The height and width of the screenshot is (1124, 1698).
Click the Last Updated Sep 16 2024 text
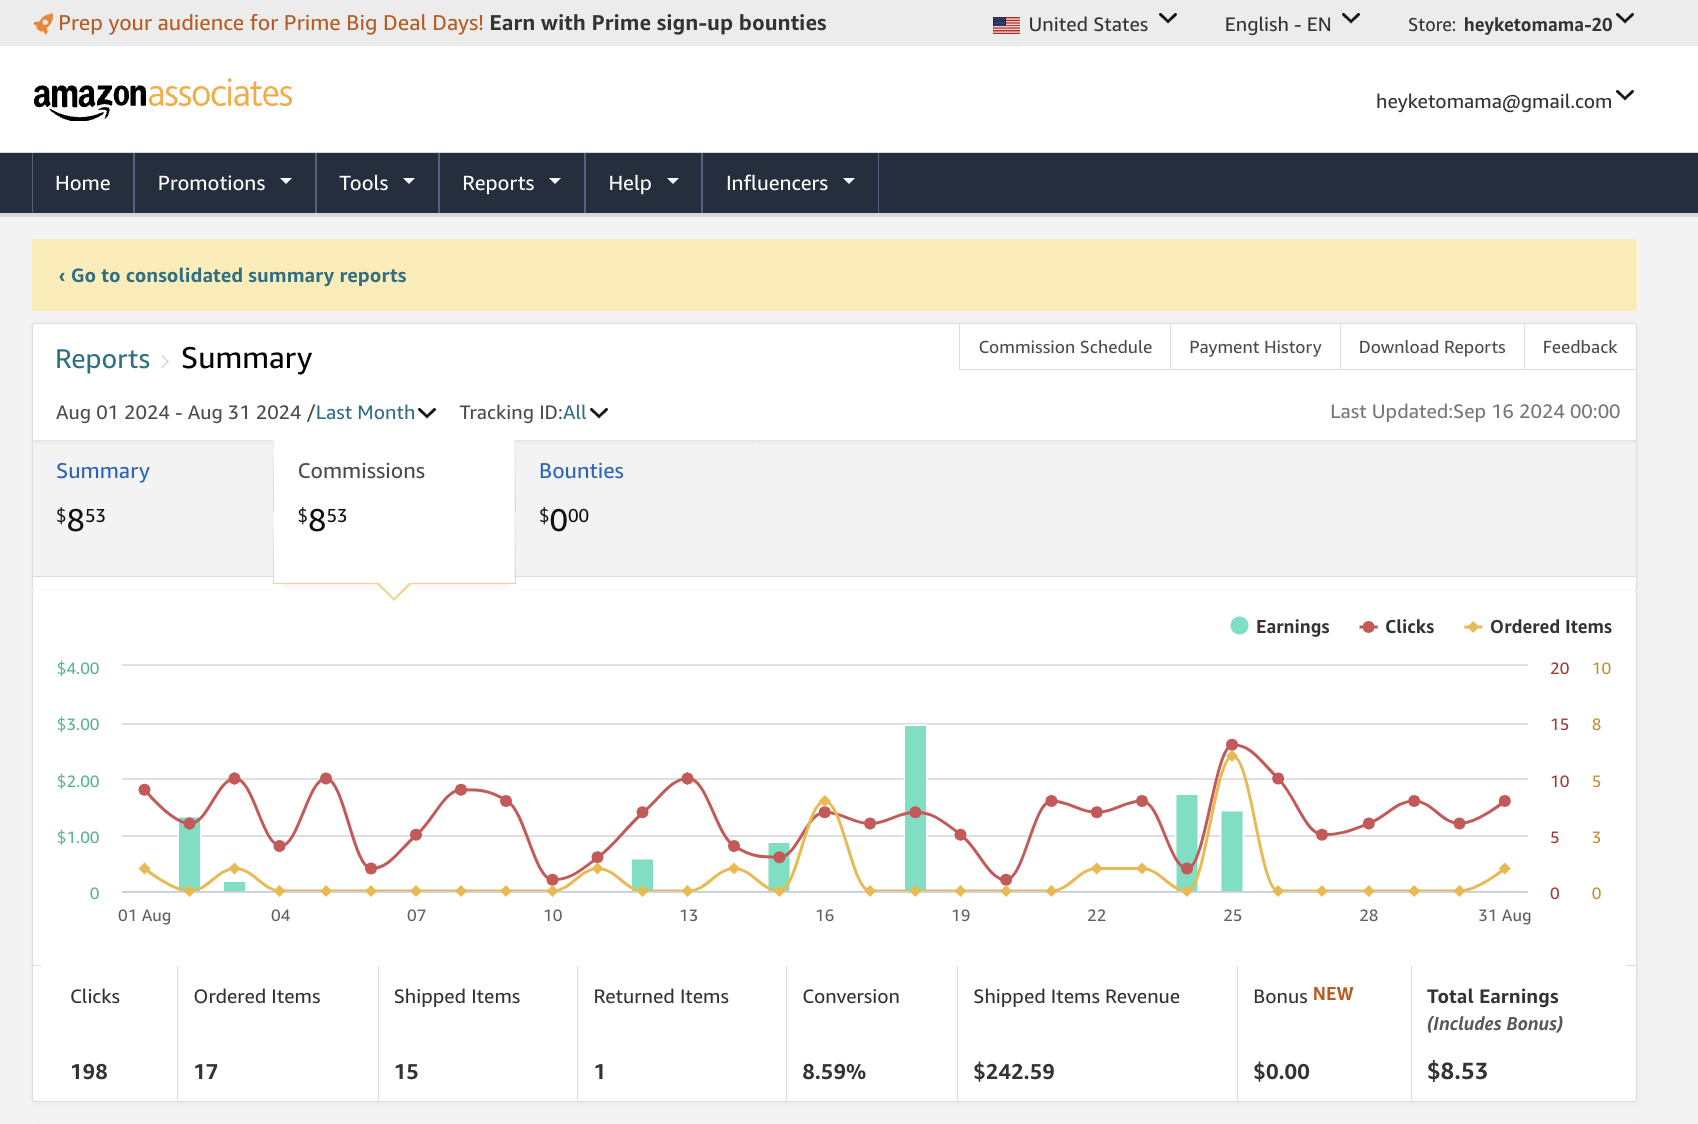pyautogui.click(x=1475, y=411)
